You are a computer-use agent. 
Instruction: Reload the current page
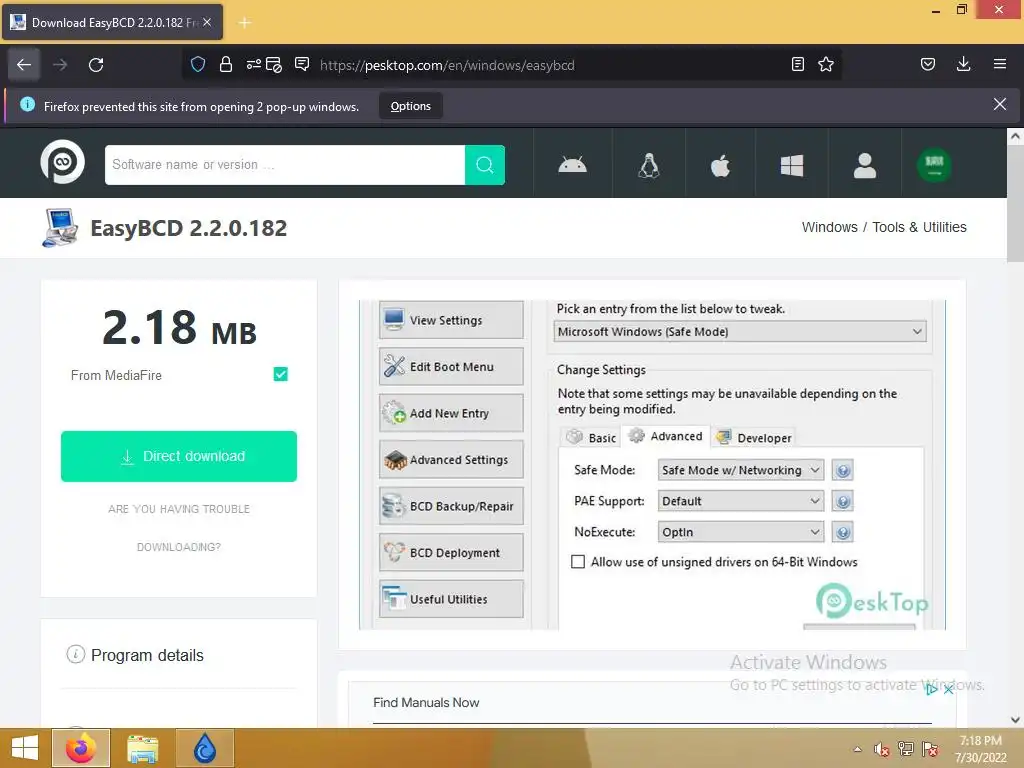pyautogui.click(x=96, y=65)
